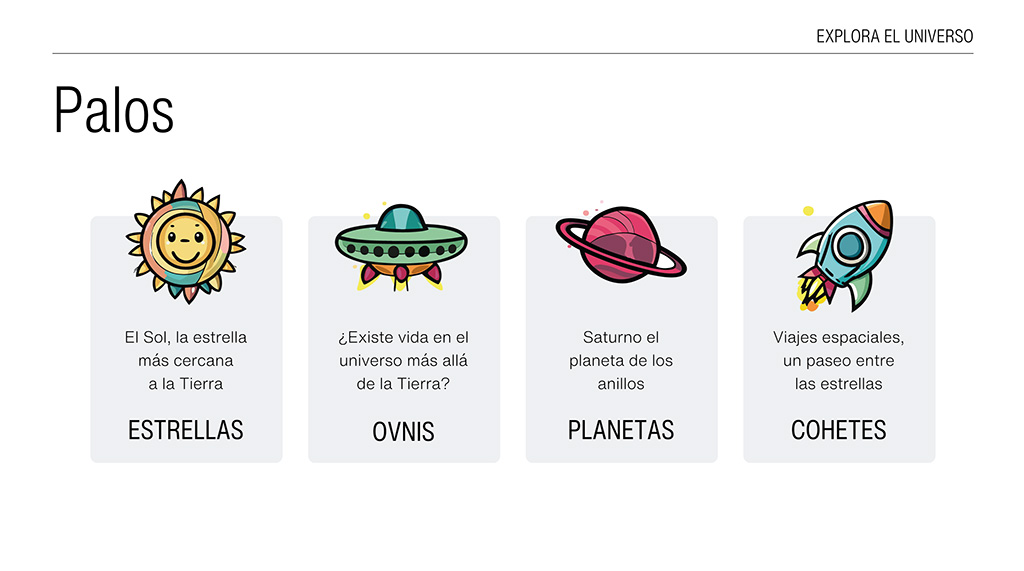Click the OVNIS card heading

pos(403,431)
